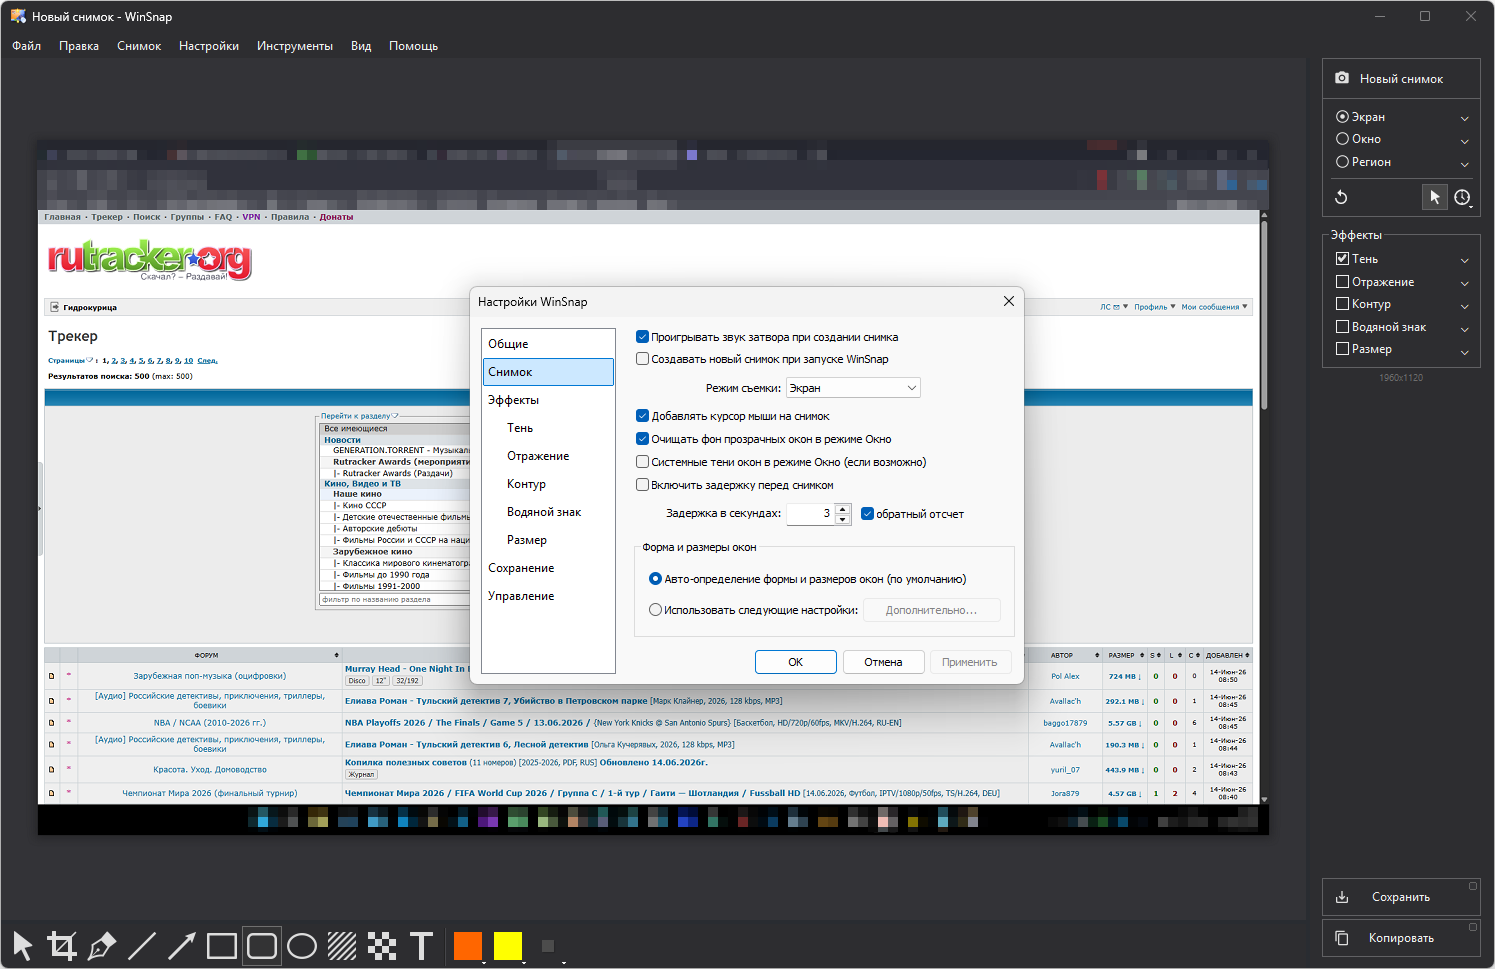Expand Экран options chevron in side panel
Viewport: 1495px width, 969px height.
point(1465,118)
